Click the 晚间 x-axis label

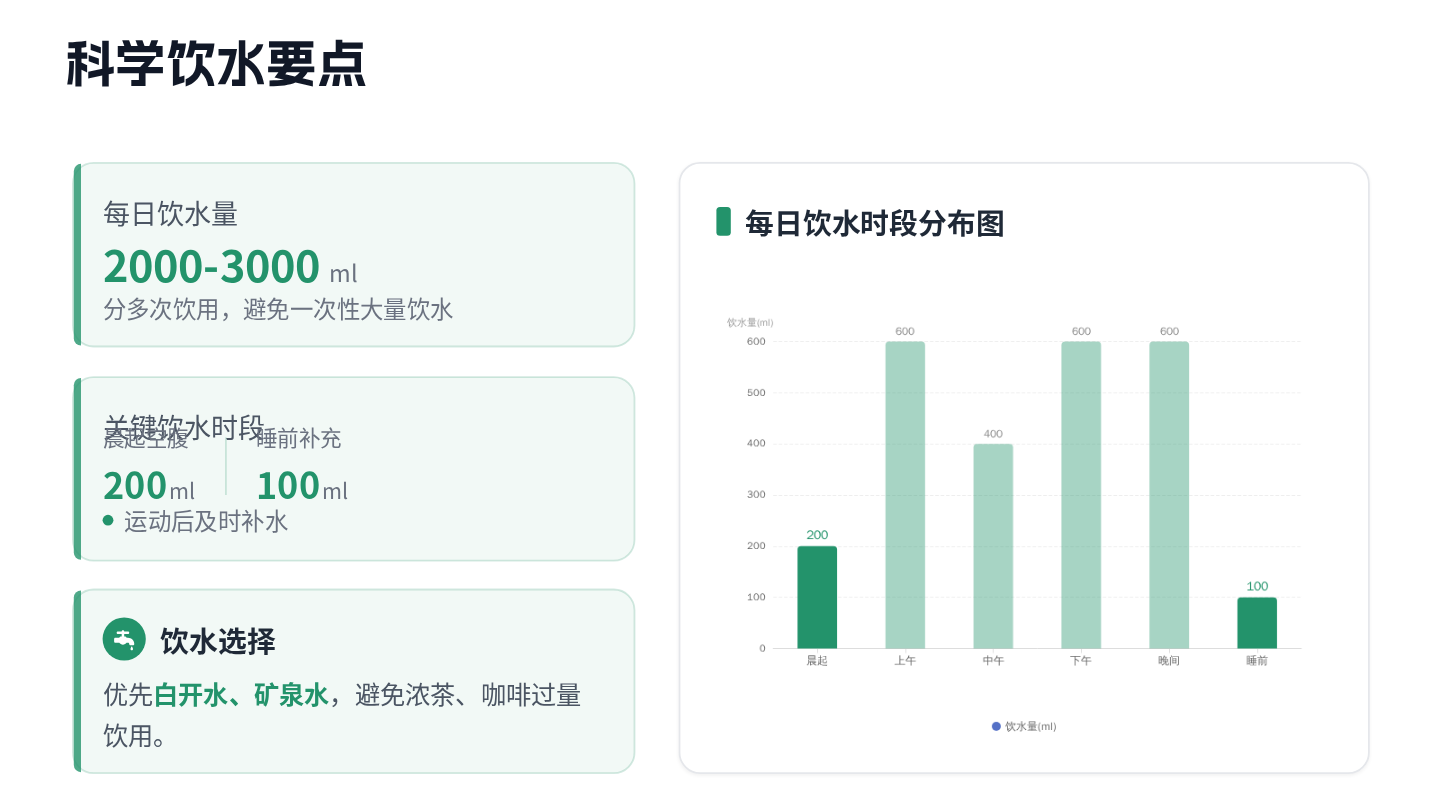point(1169,661)
